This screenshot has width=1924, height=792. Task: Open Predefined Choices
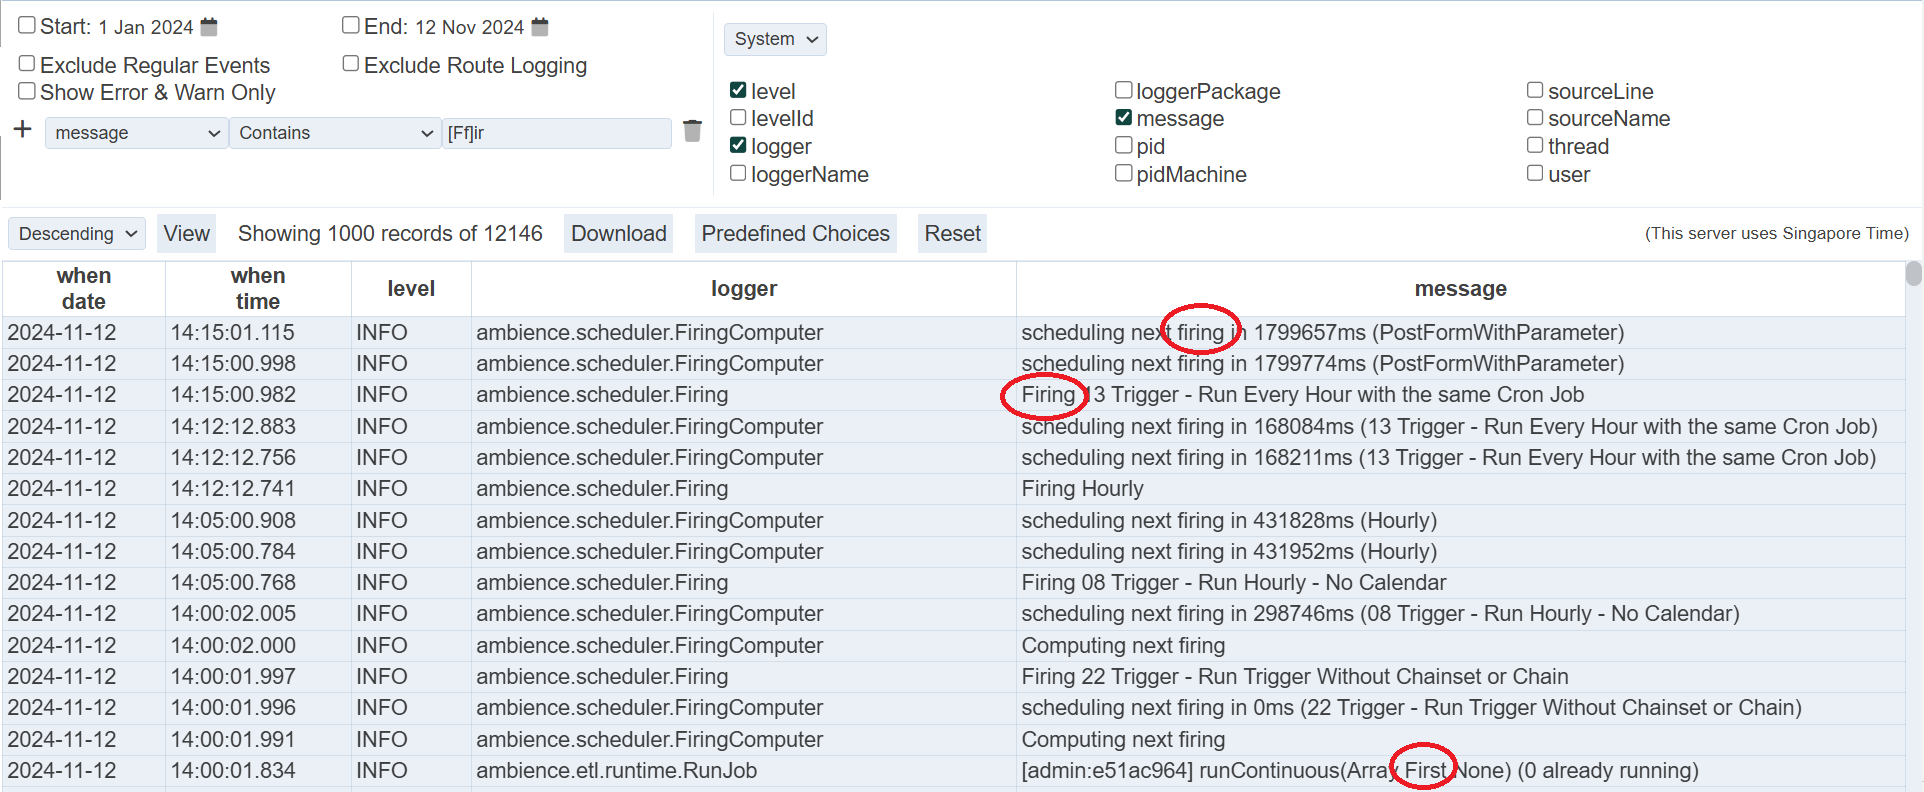(x=795, y=234)
